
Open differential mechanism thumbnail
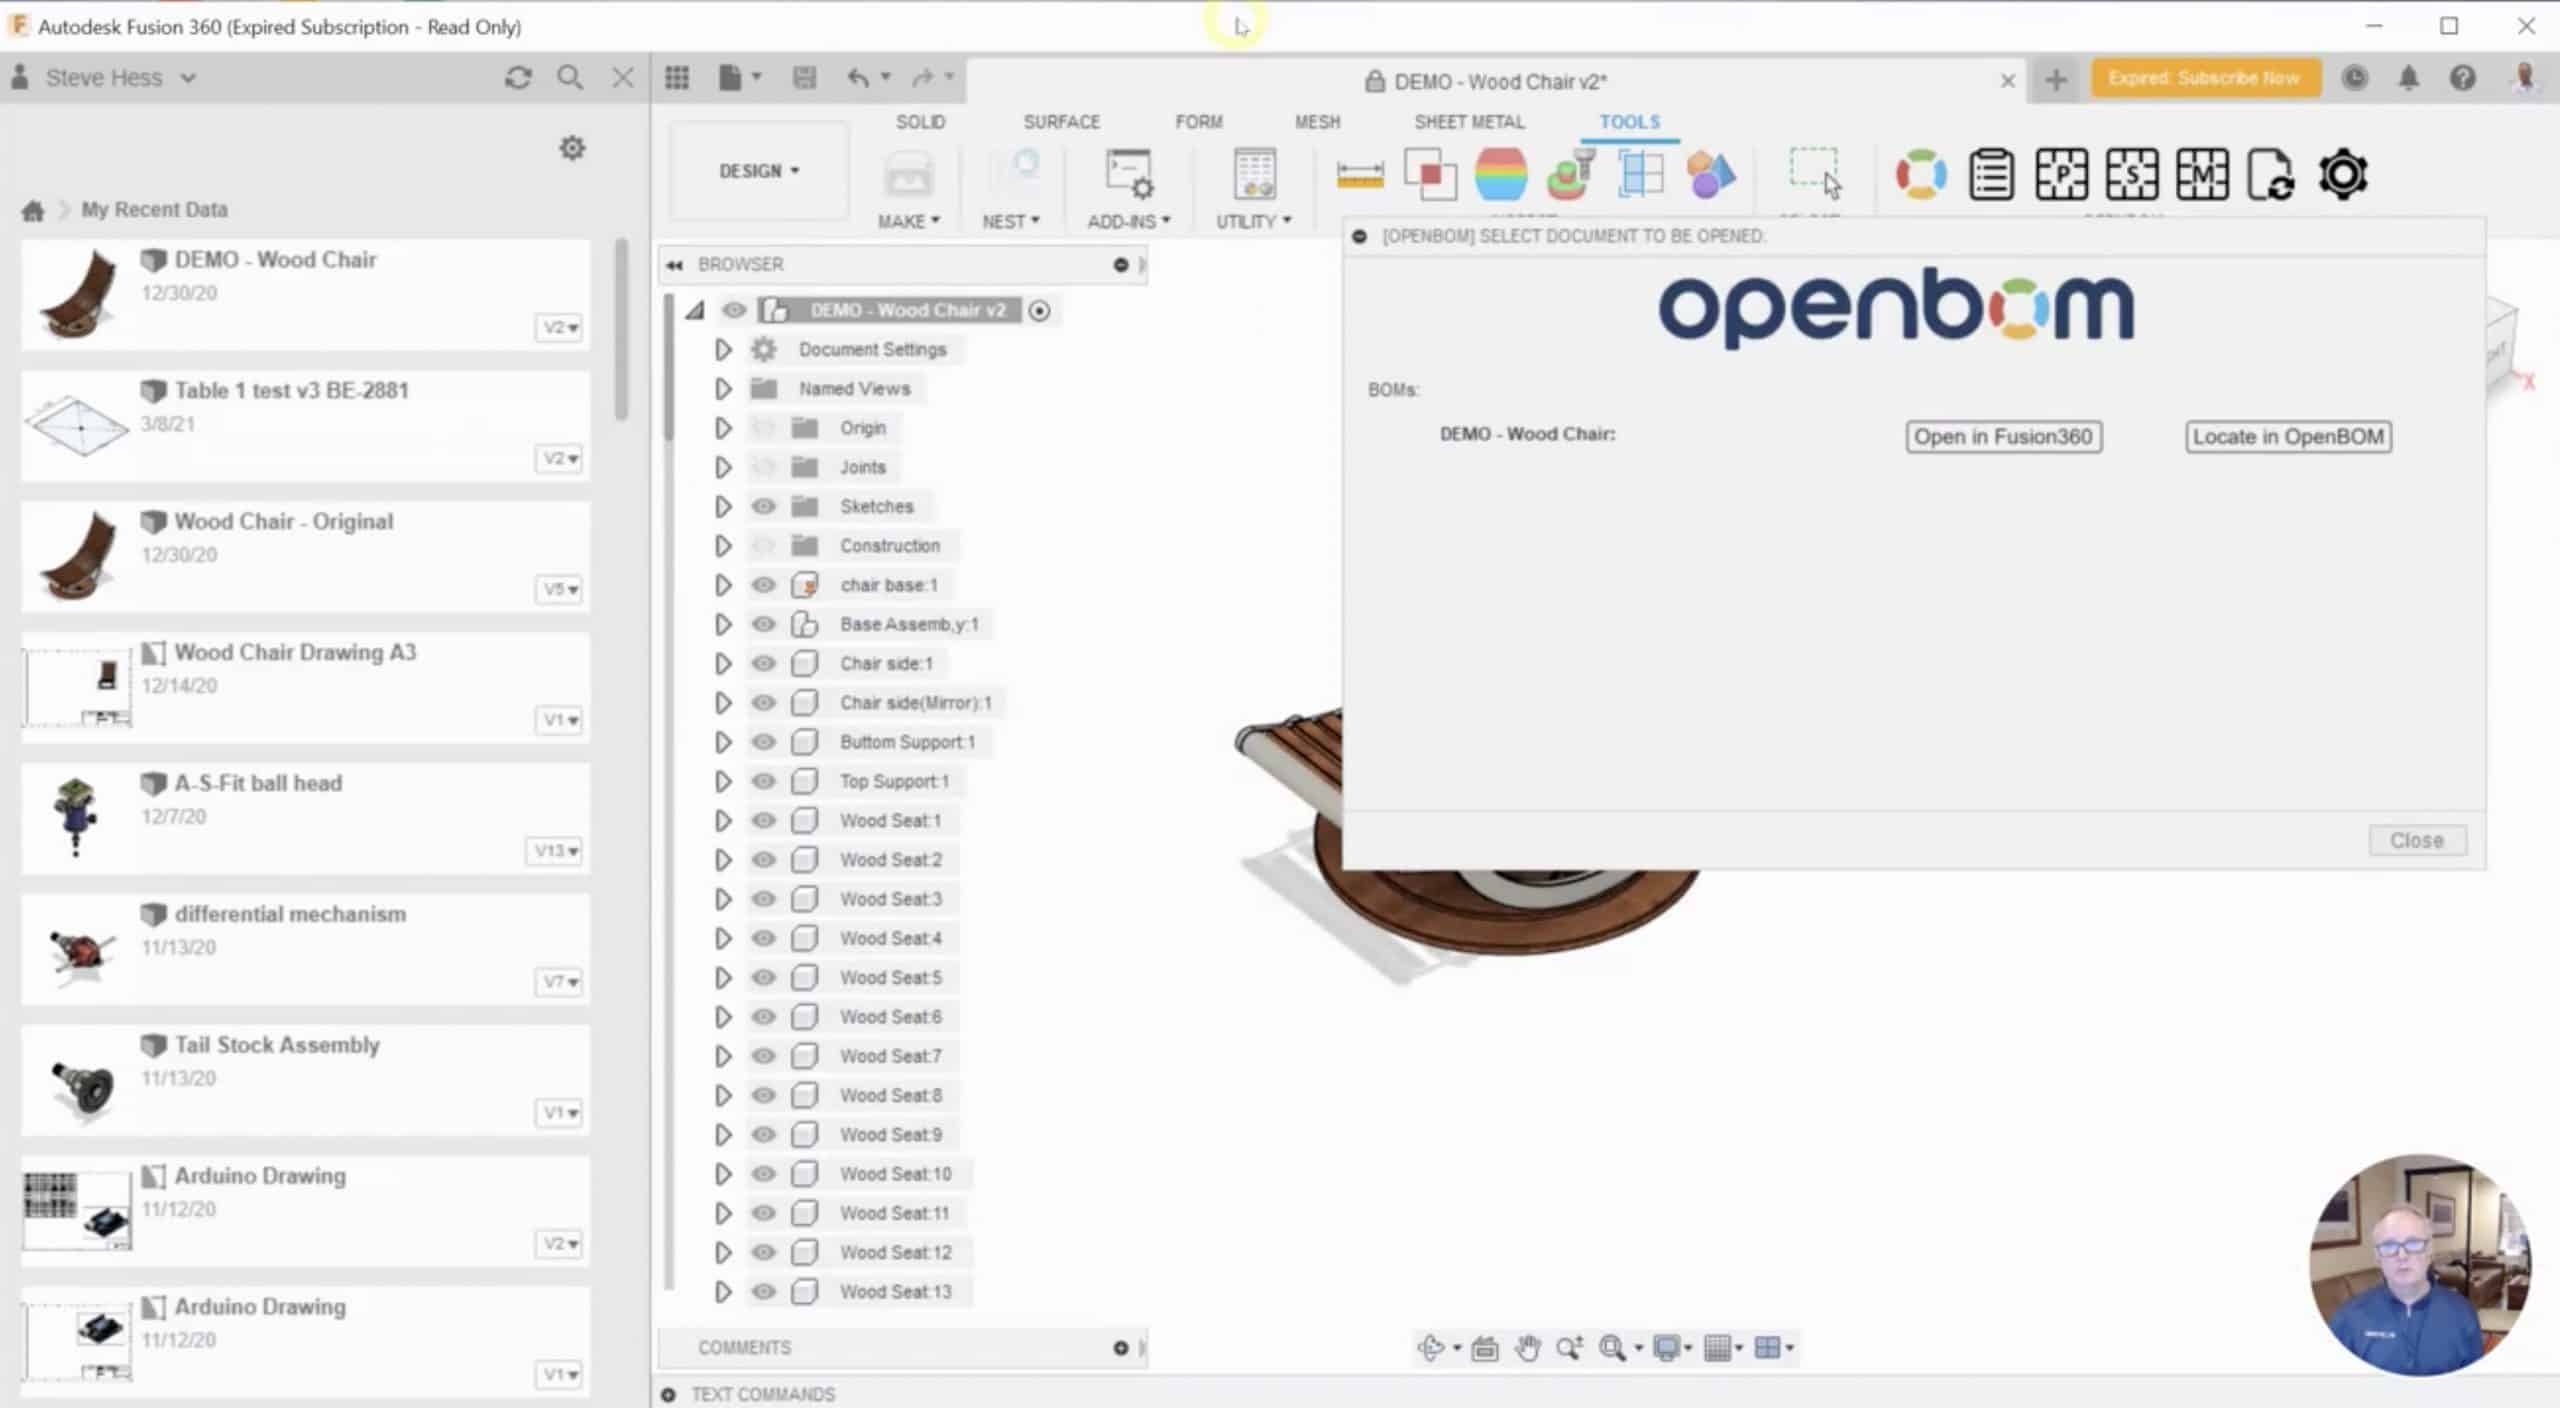[78, 950]
